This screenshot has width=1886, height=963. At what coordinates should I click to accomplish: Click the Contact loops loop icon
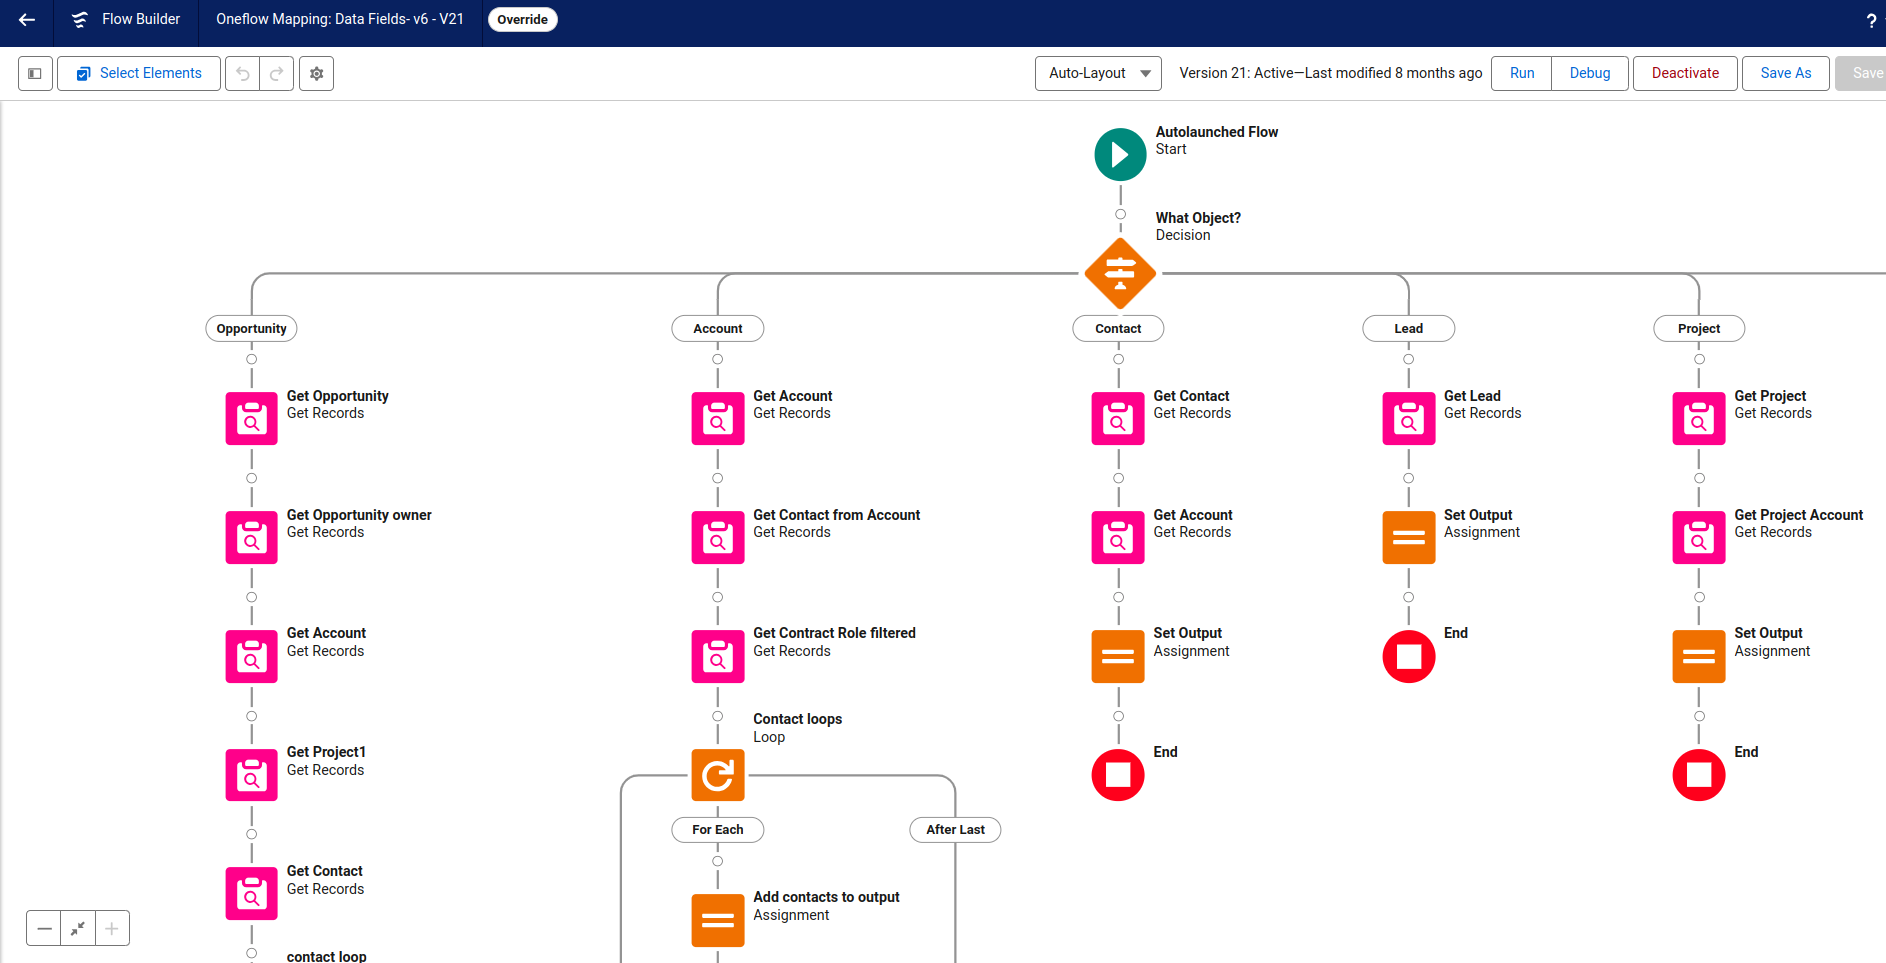pos(717,775)
